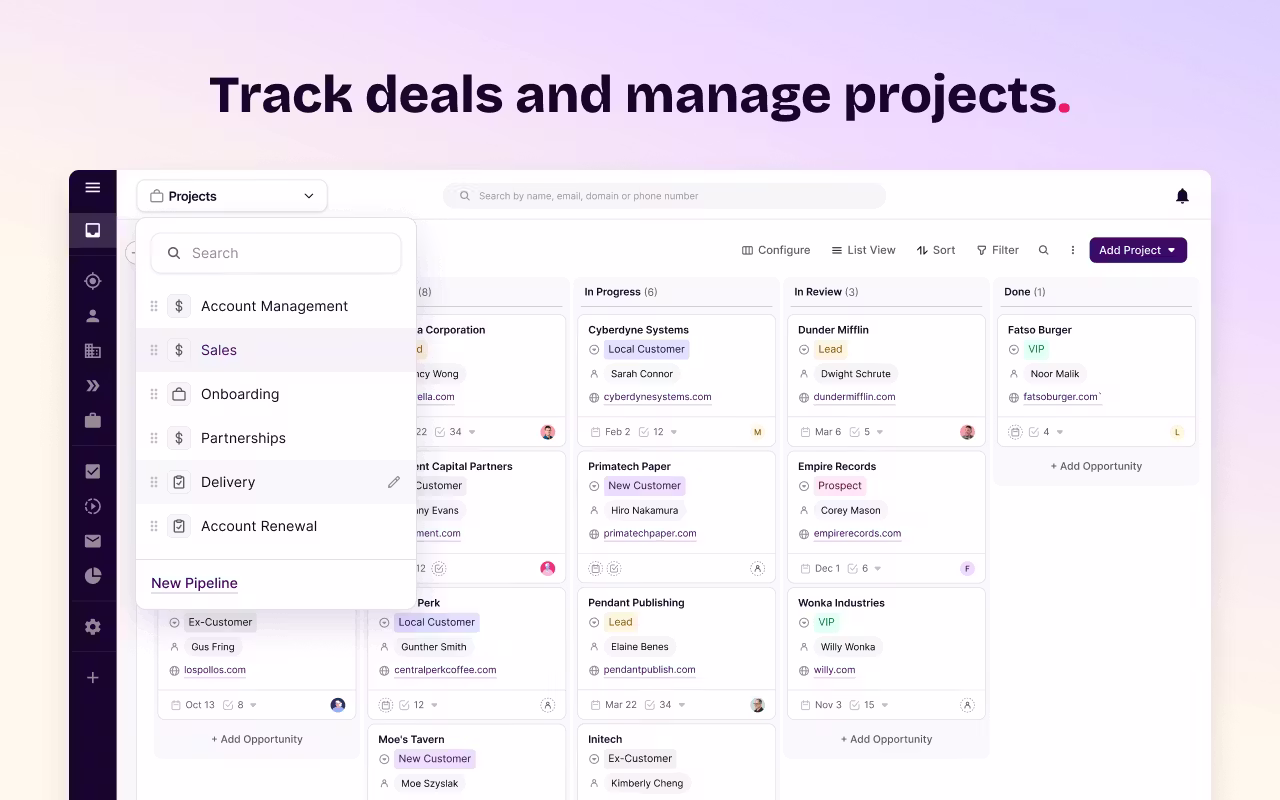Open the dundermifflin.com link
This screenshot has height=800, width=1280.
click(x=854, y=397)
